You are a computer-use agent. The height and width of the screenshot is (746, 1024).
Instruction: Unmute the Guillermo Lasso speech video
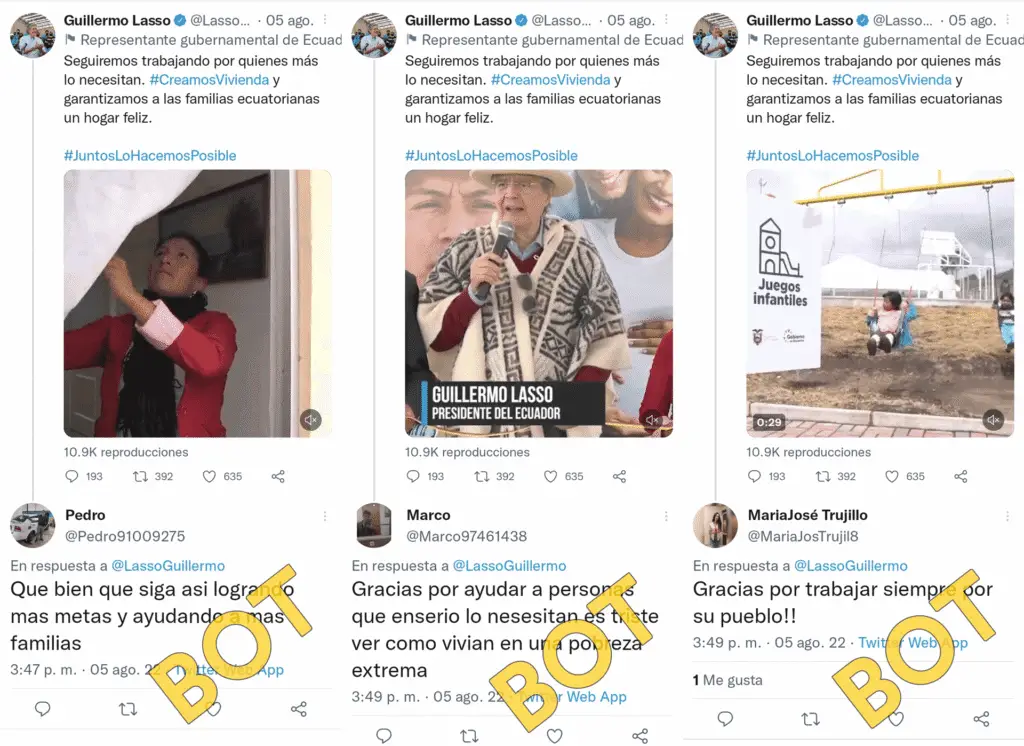(652, 419)
